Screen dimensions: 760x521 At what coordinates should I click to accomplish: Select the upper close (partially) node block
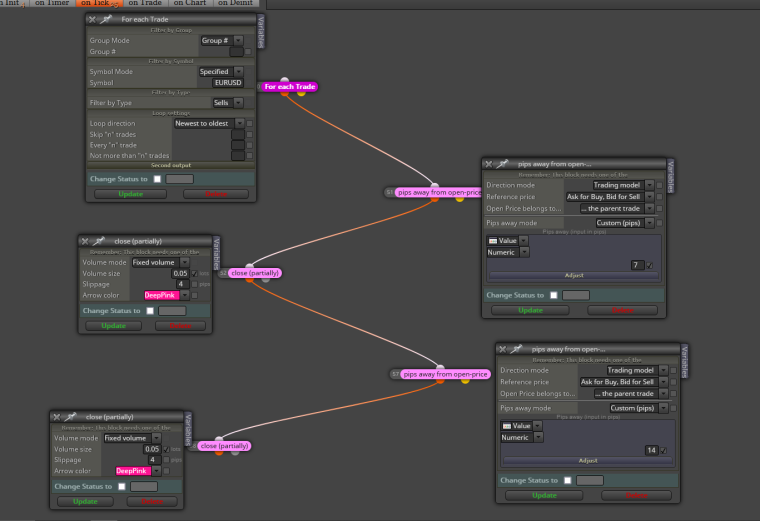pyautogui.click(x=255, y=273)
